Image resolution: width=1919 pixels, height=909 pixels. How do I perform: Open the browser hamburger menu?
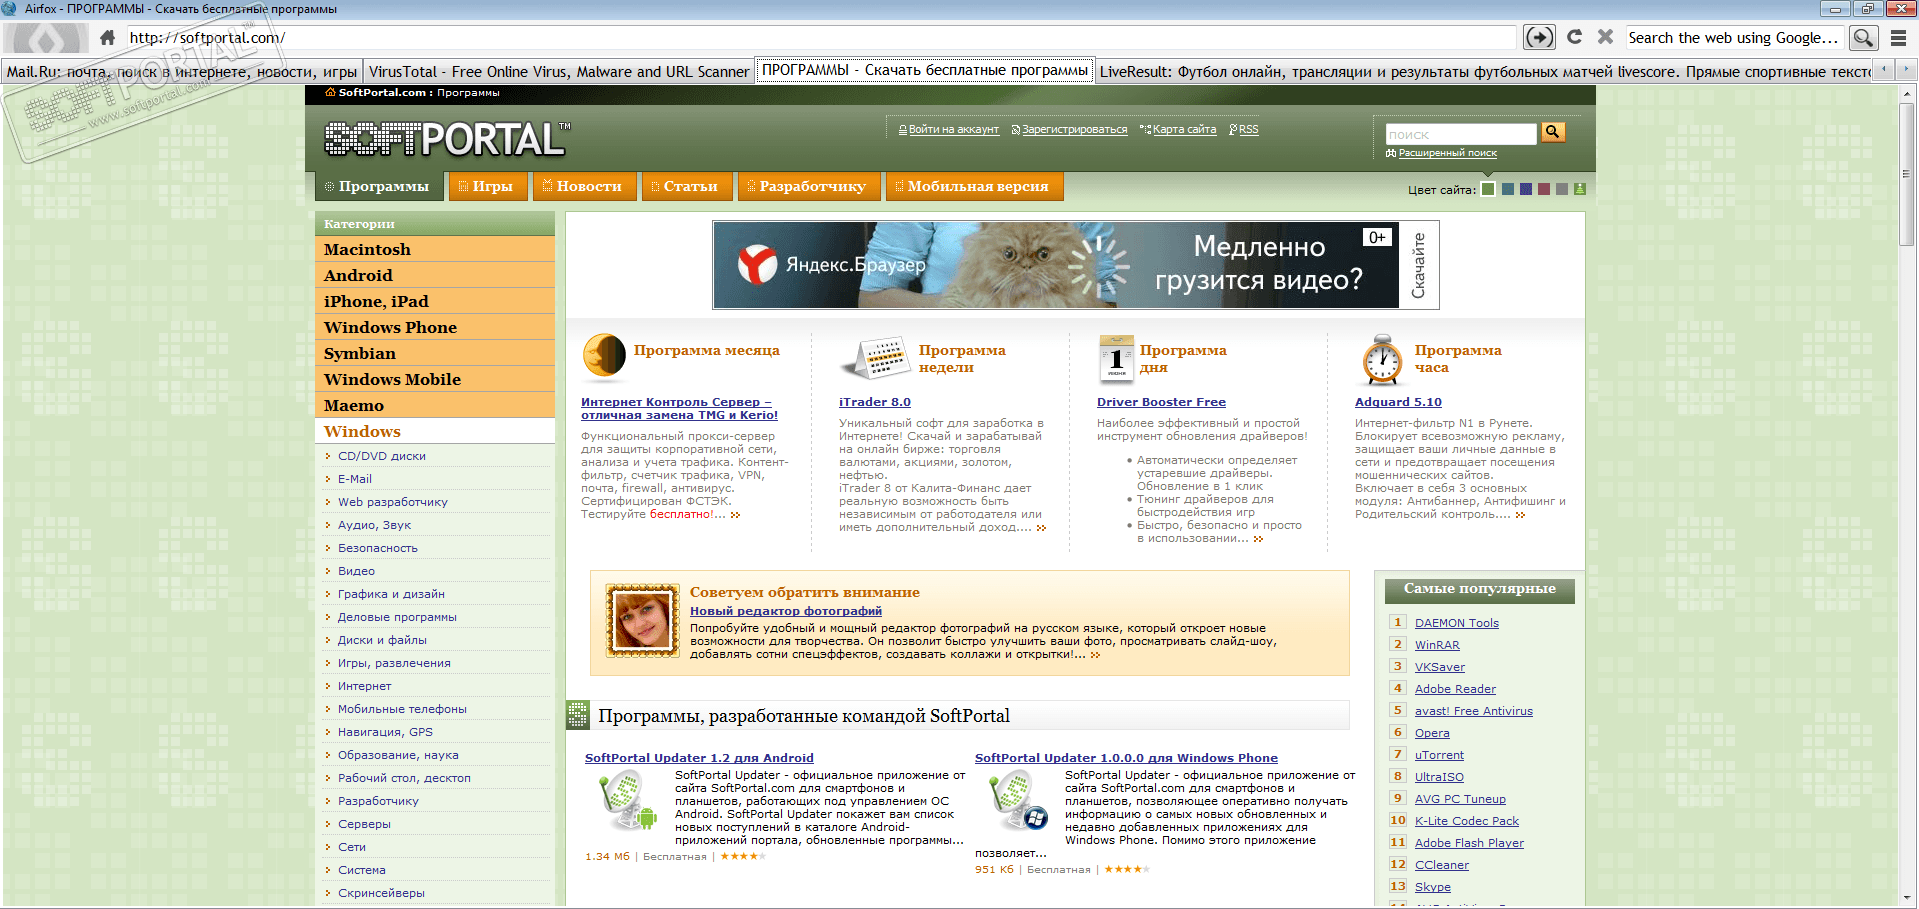1898,38
